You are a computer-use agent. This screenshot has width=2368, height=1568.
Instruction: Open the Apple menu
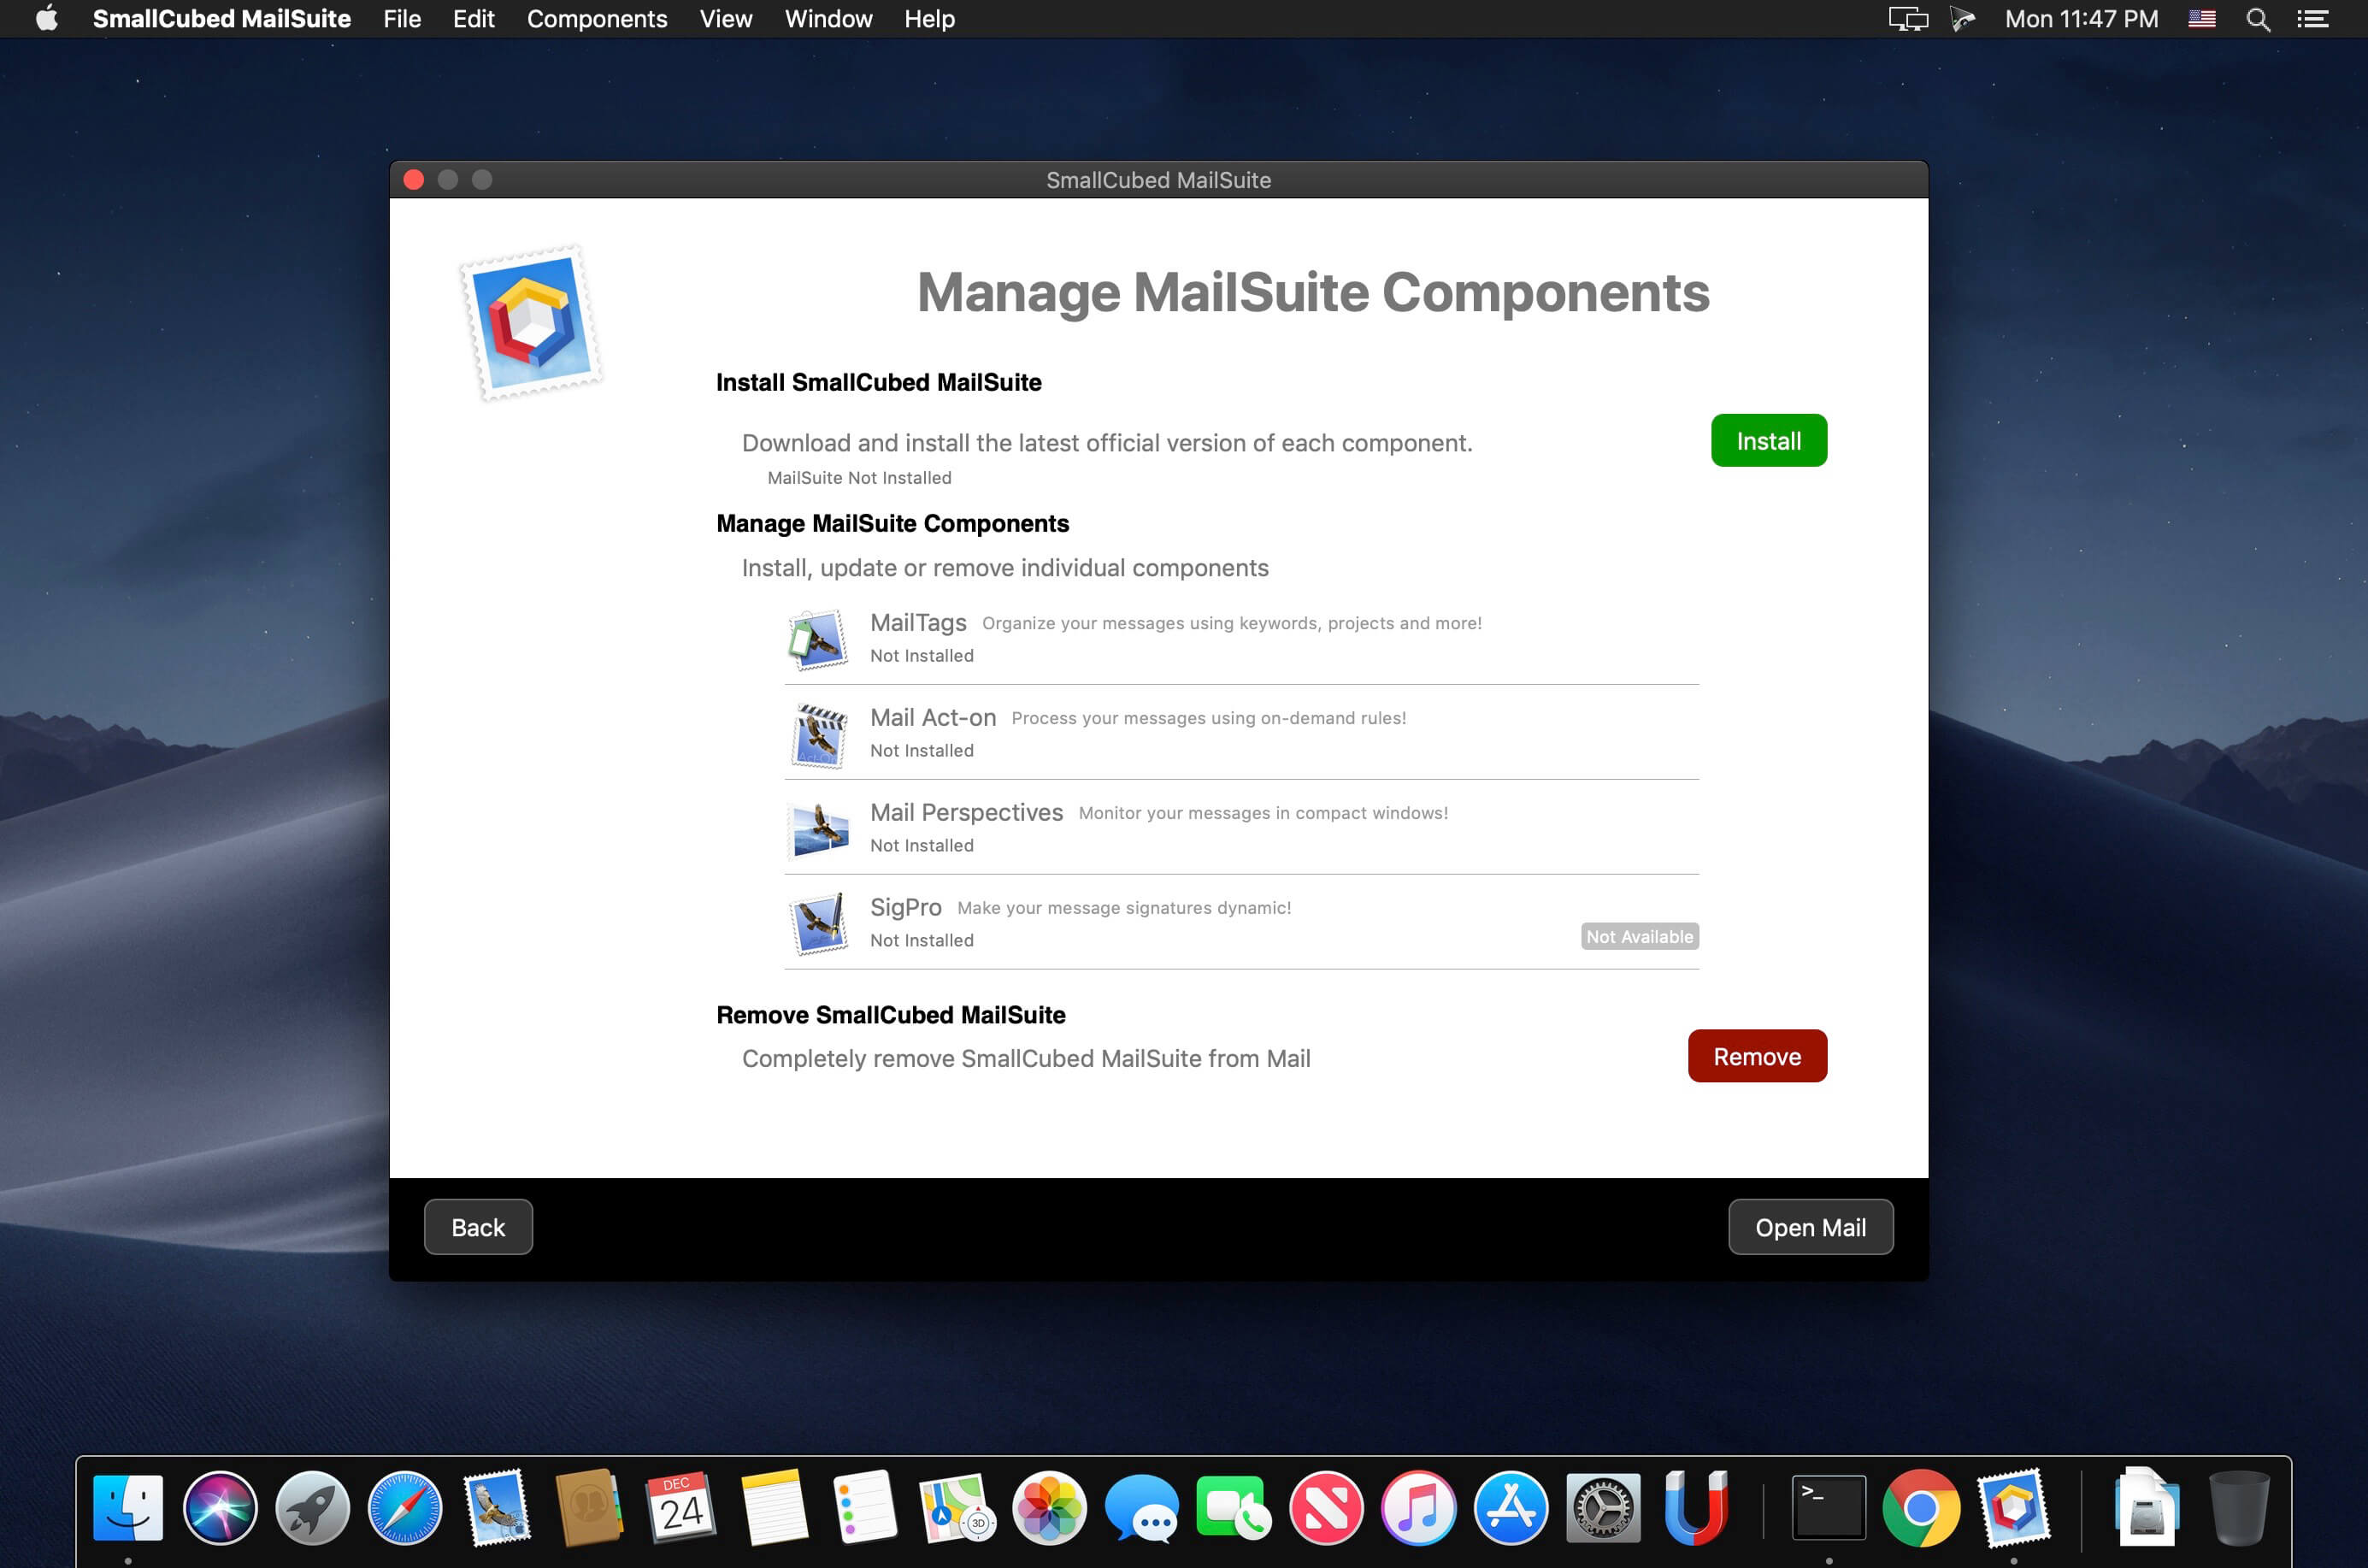pyautogui.click(x=46, y=19)
